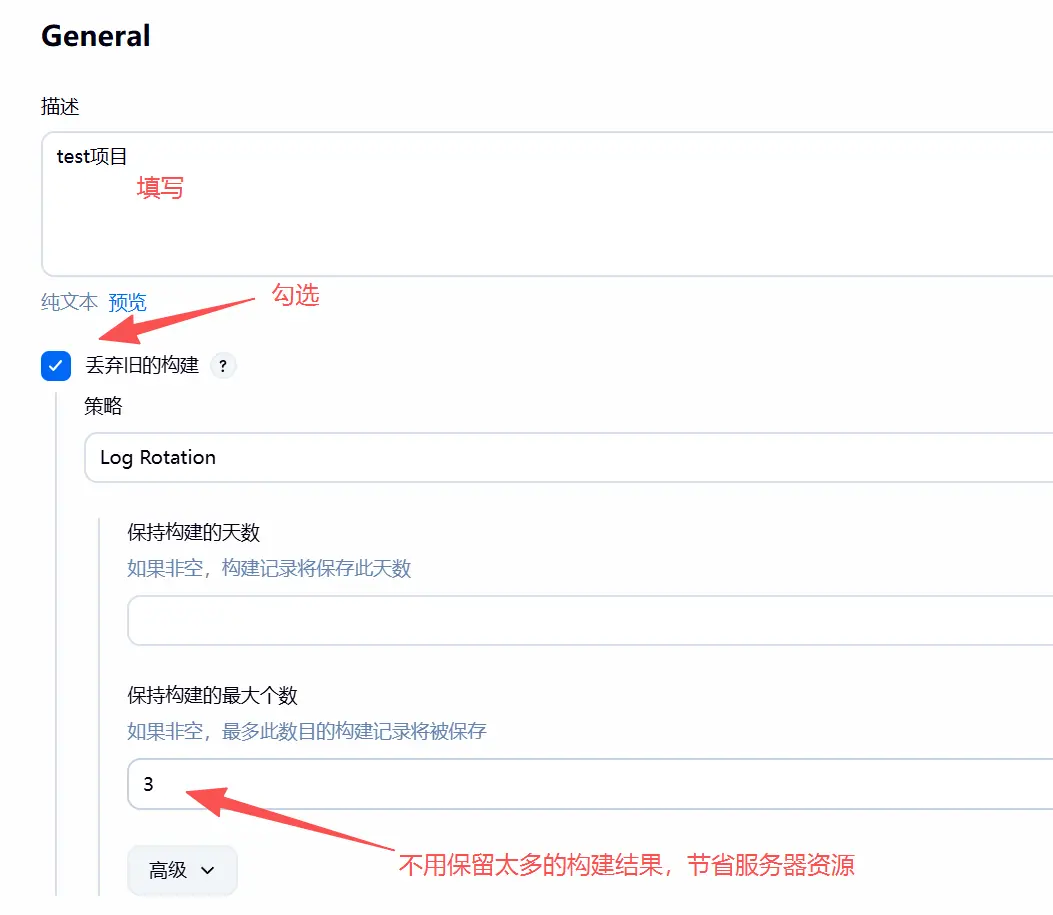This screenshot has height=915, width=1053.
Task: Click the red 填写 annotation
Action: pos(160,188)
